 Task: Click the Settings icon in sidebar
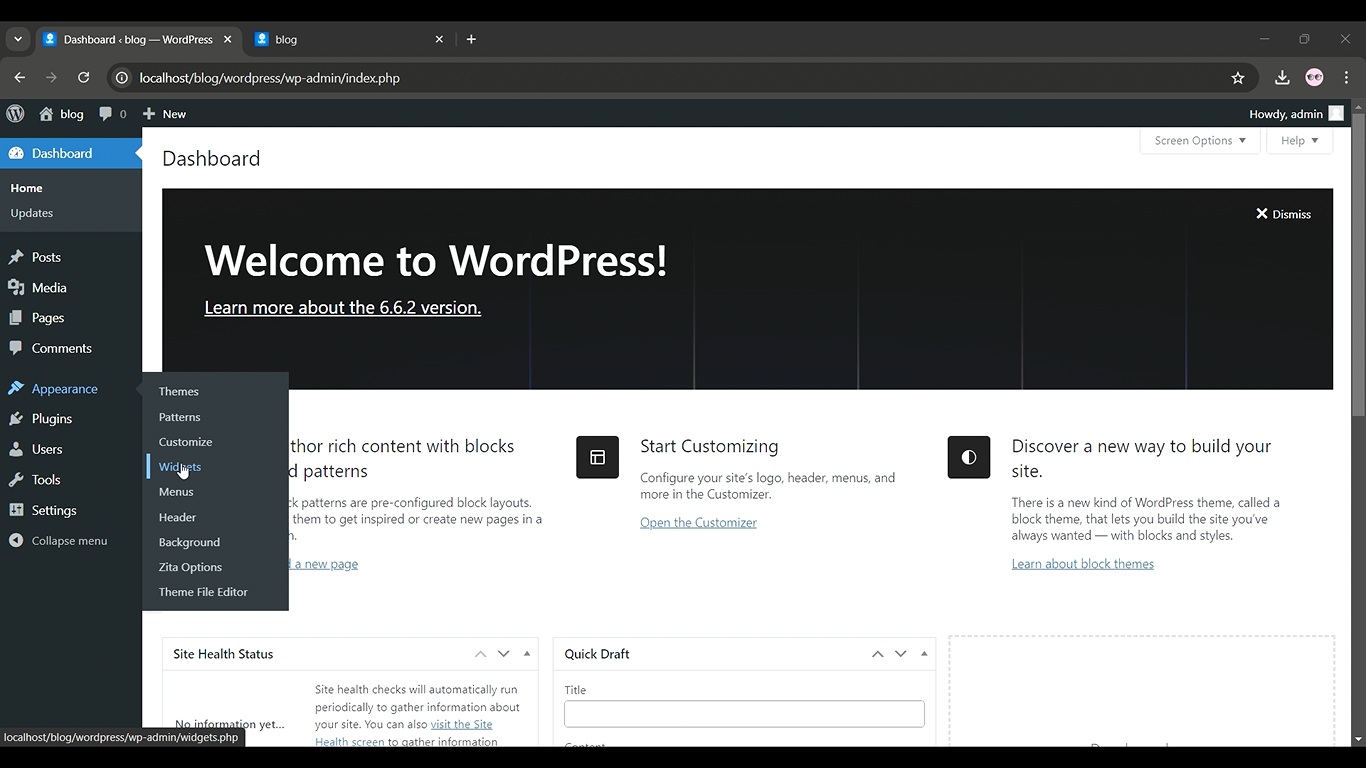pyautogui.click(x=16, y=510)
